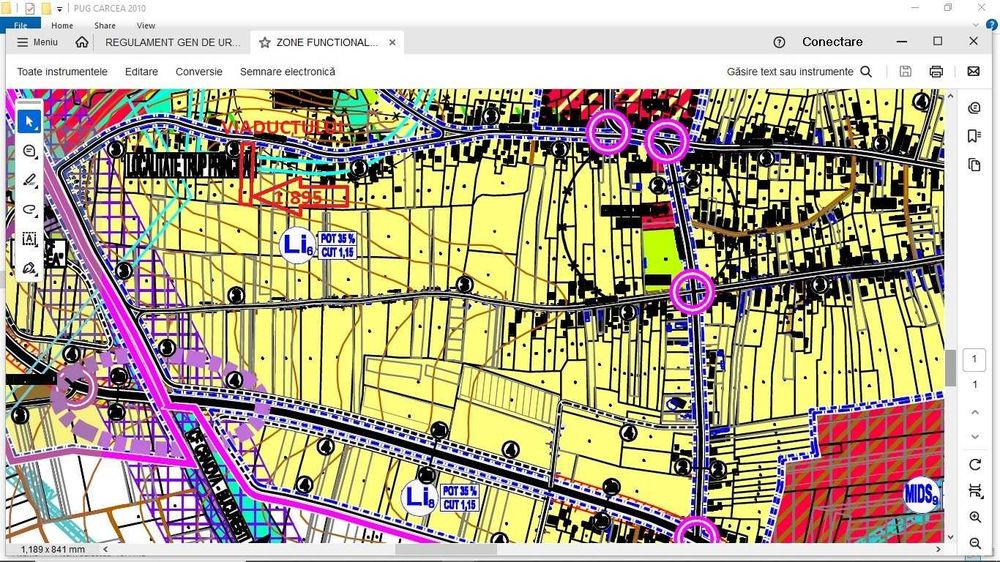Open the page thumbnails copy icon
The height and width of the screenshot is (562, 1000).
(x=974, y=165)
